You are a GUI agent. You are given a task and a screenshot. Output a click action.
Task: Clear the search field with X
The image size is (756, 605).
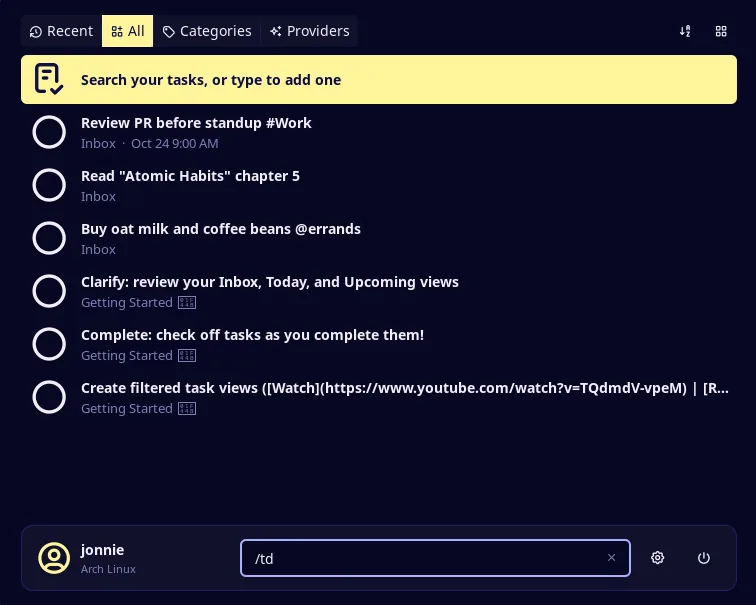[611, 558]
